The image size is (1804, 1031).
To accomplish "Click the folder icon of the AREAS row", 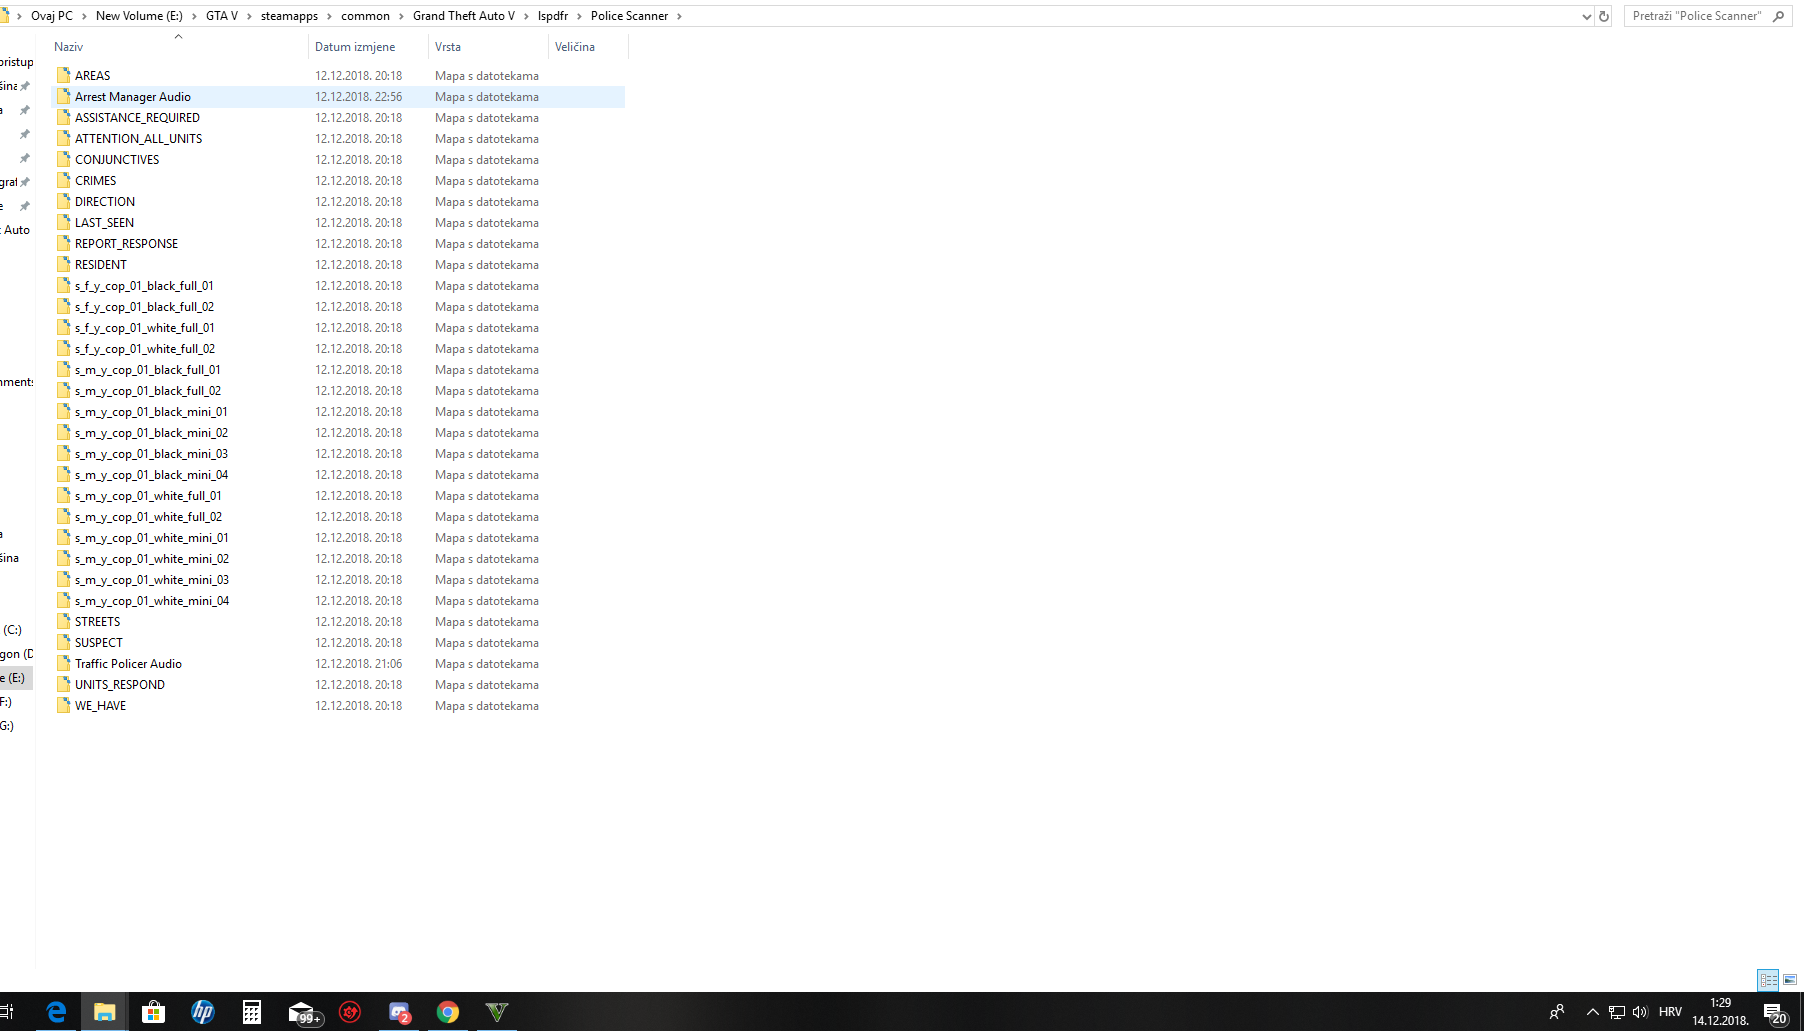I will point(64,75).
